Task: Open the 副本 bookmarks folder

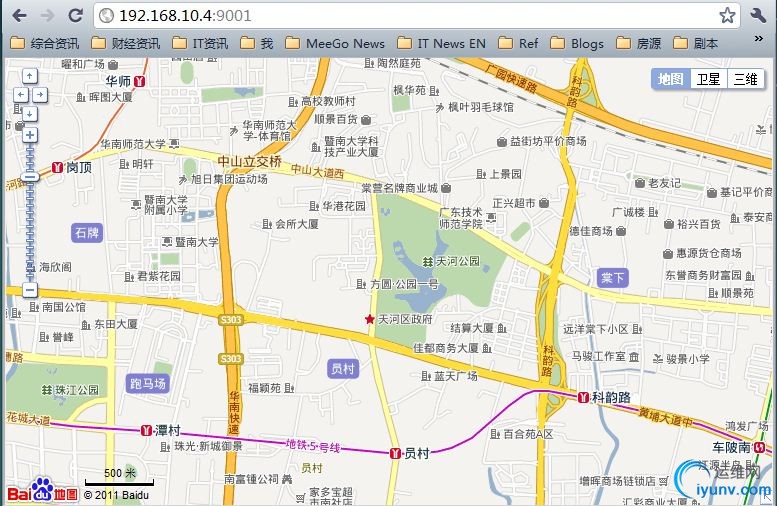Action: (695, 44)
